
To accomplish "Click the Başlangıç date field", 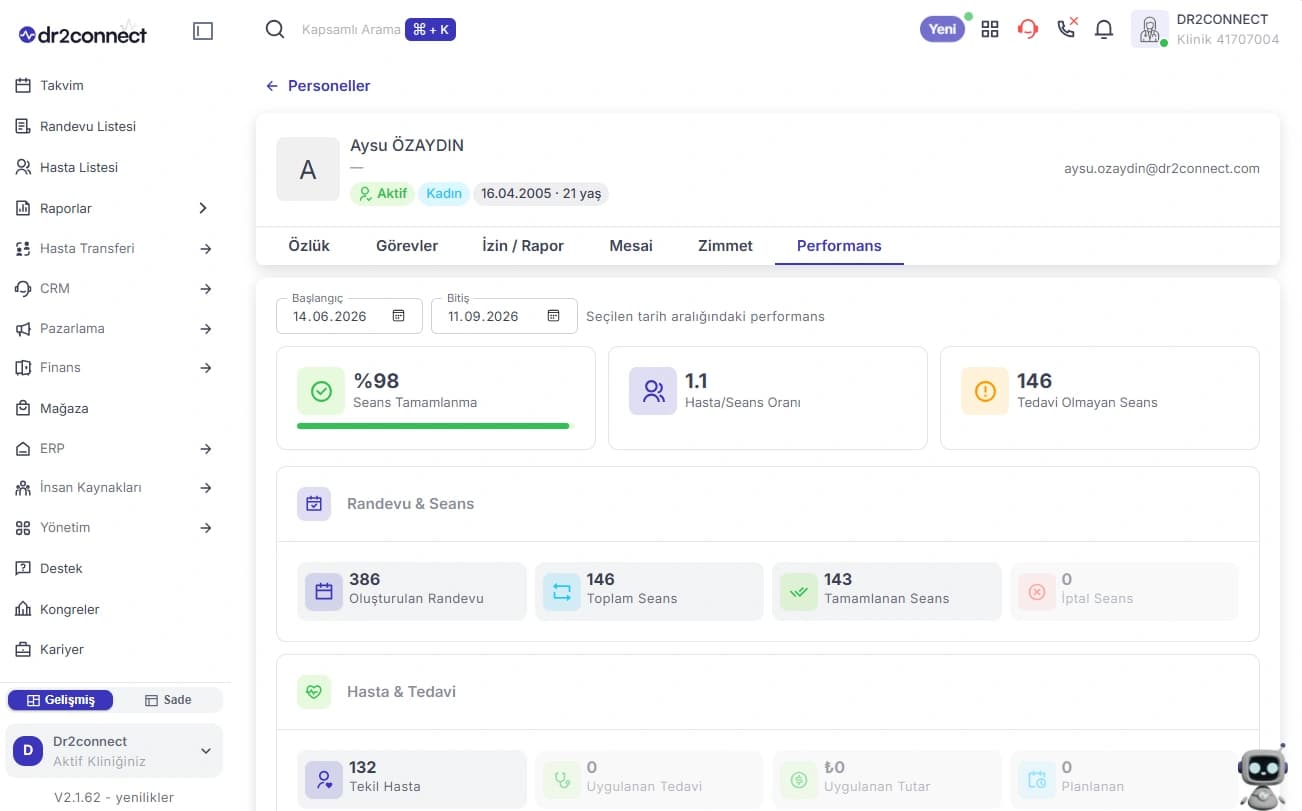I will [350, 316].
